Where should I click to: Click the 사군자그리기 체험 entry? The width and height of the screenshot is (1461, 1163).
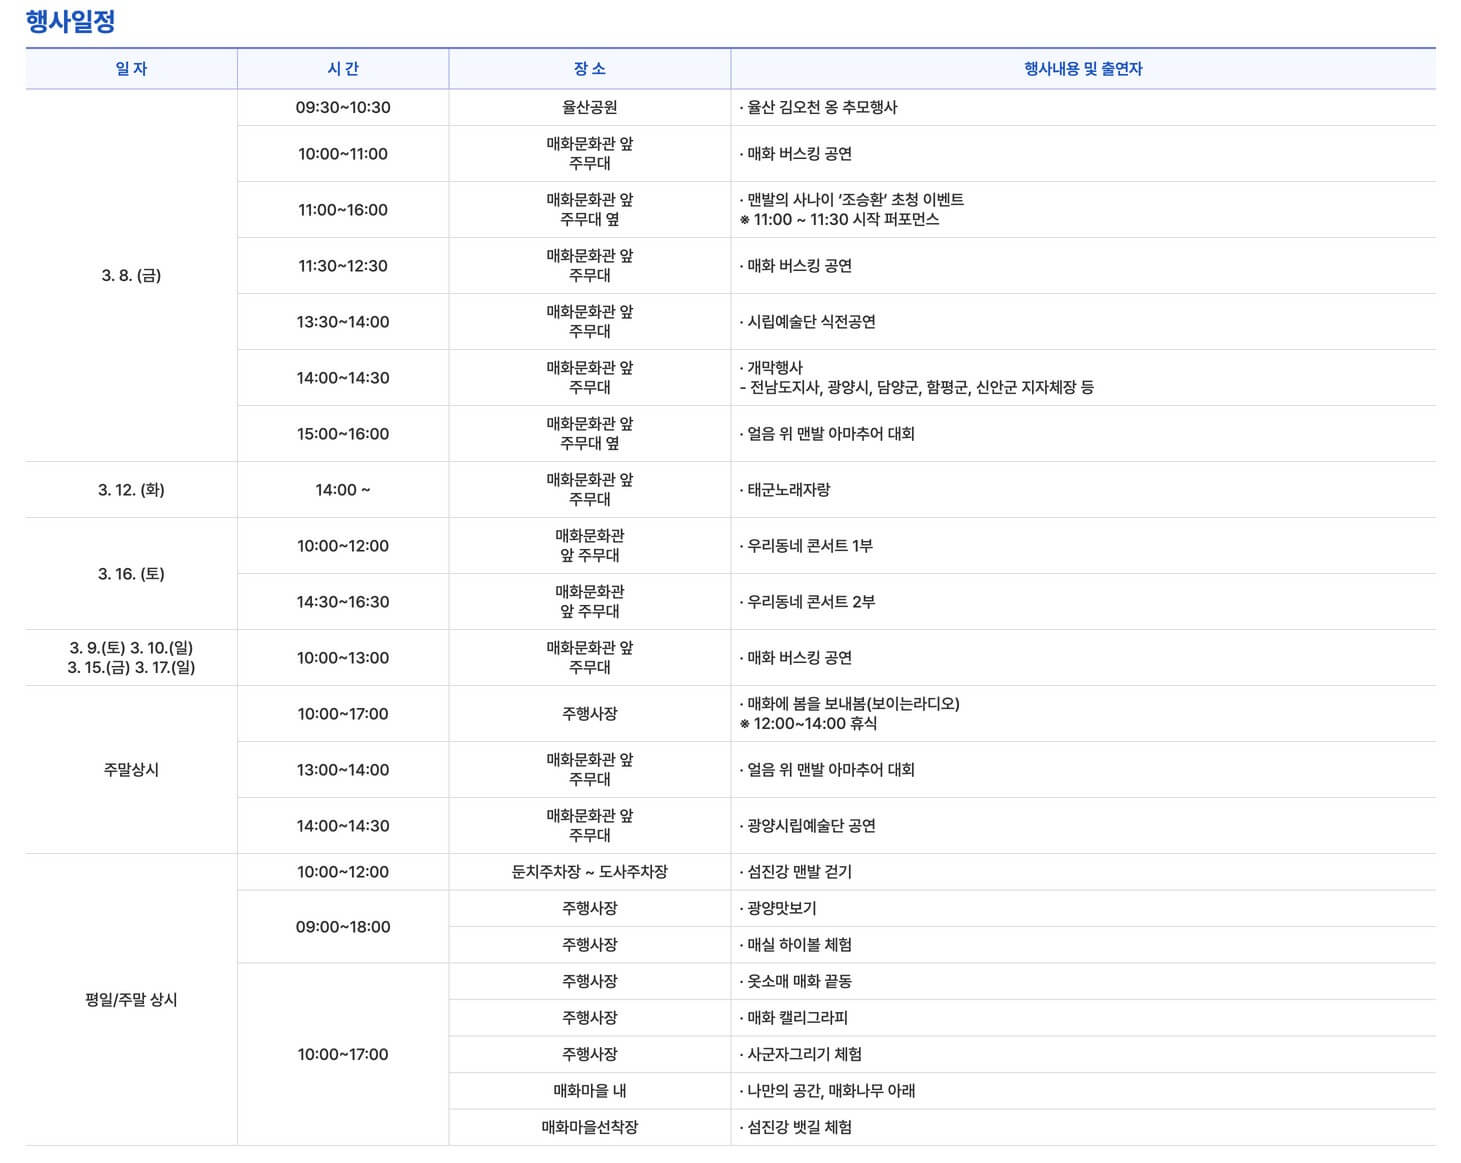[801, 1054]
